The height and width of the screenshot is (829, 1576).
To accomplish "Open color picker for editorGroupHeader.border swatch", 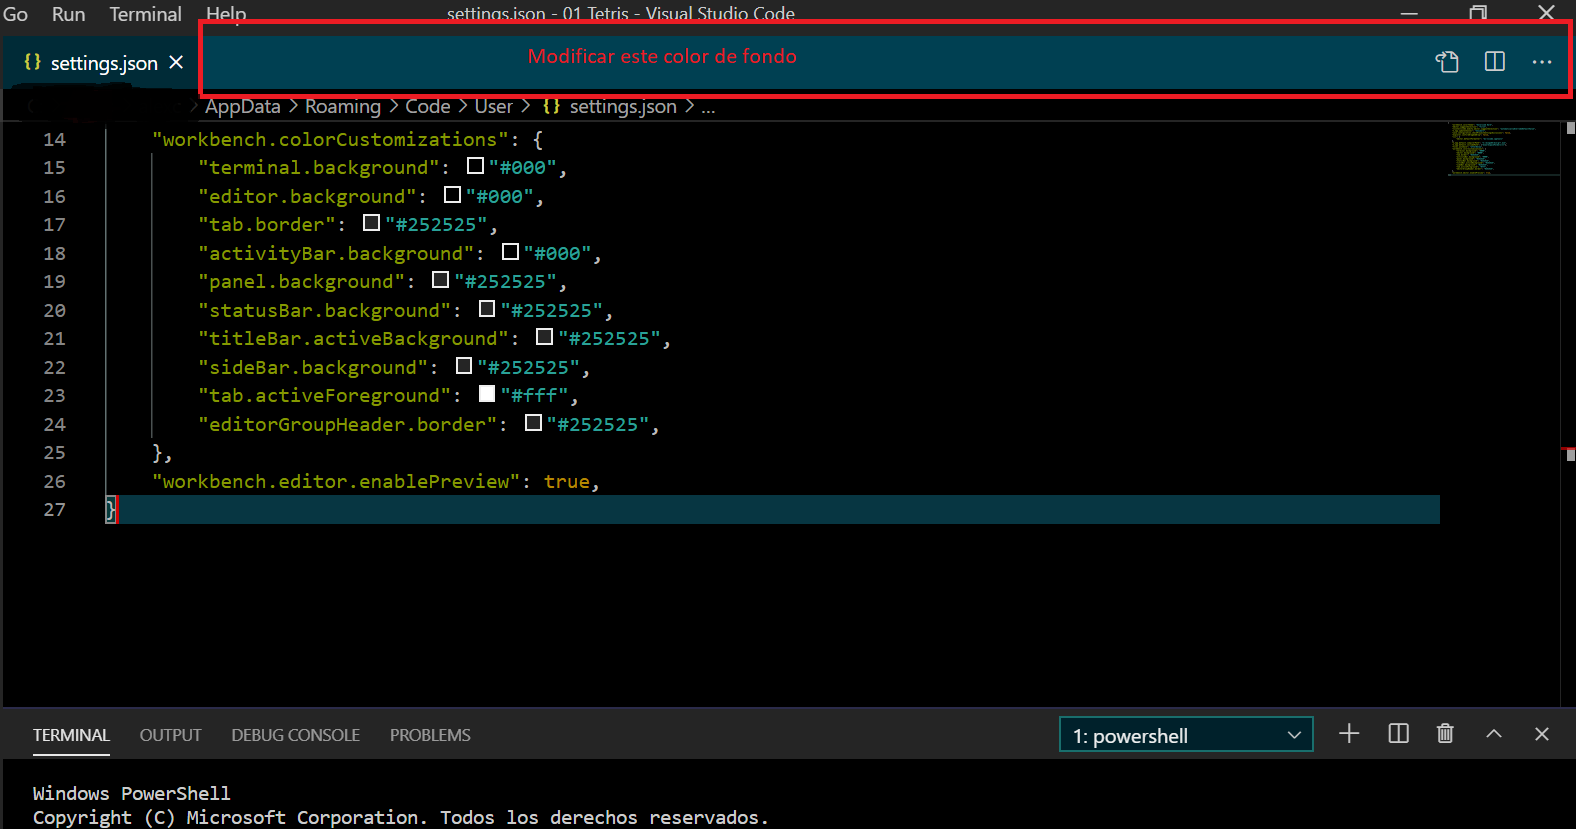I will (534, 423).
